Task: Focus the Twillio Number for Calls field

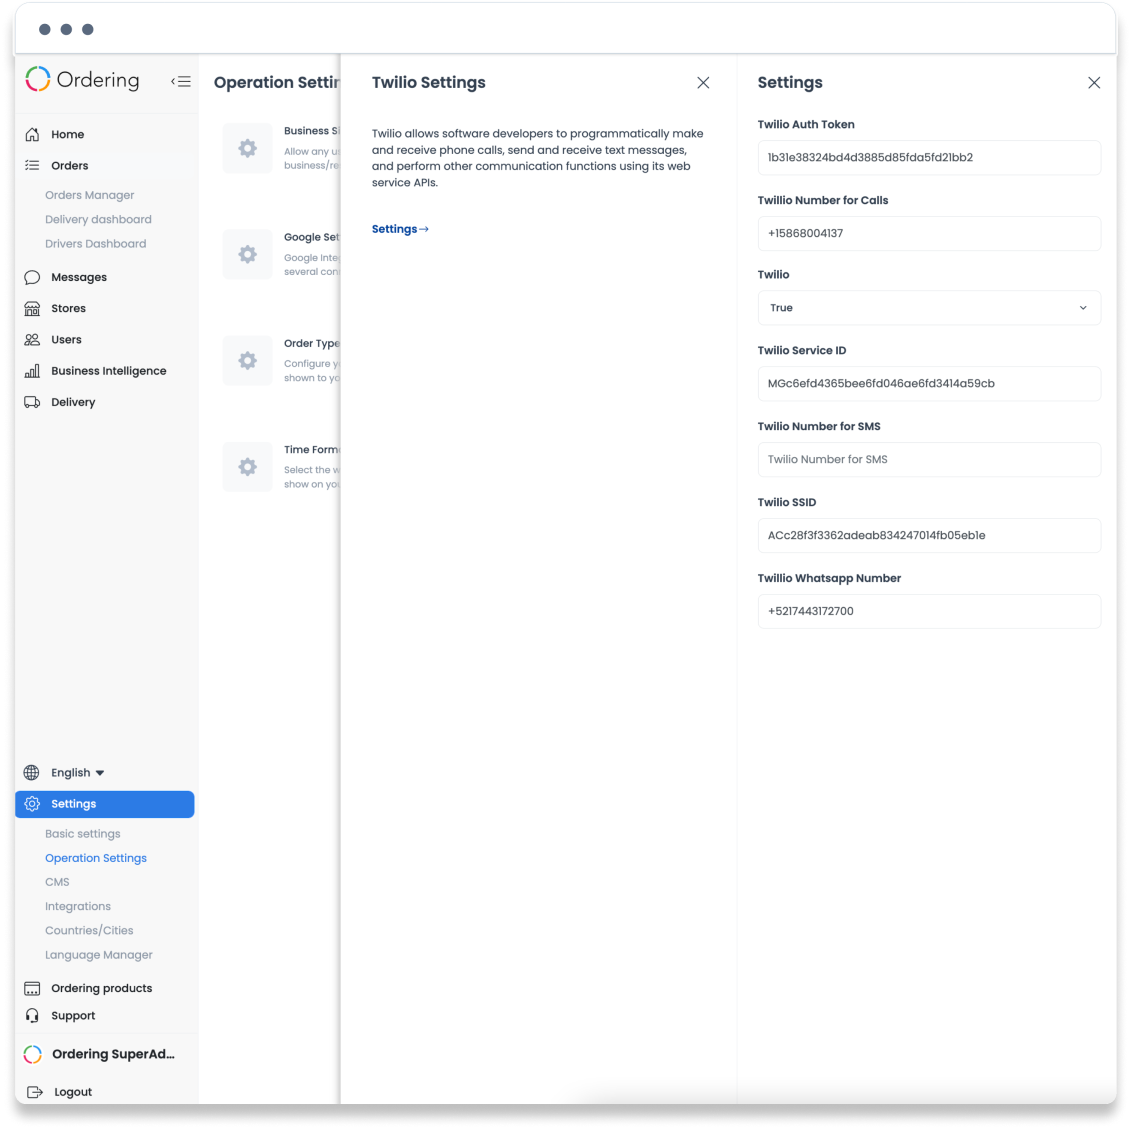Action: pyautogui.click(x=929, y=234)
